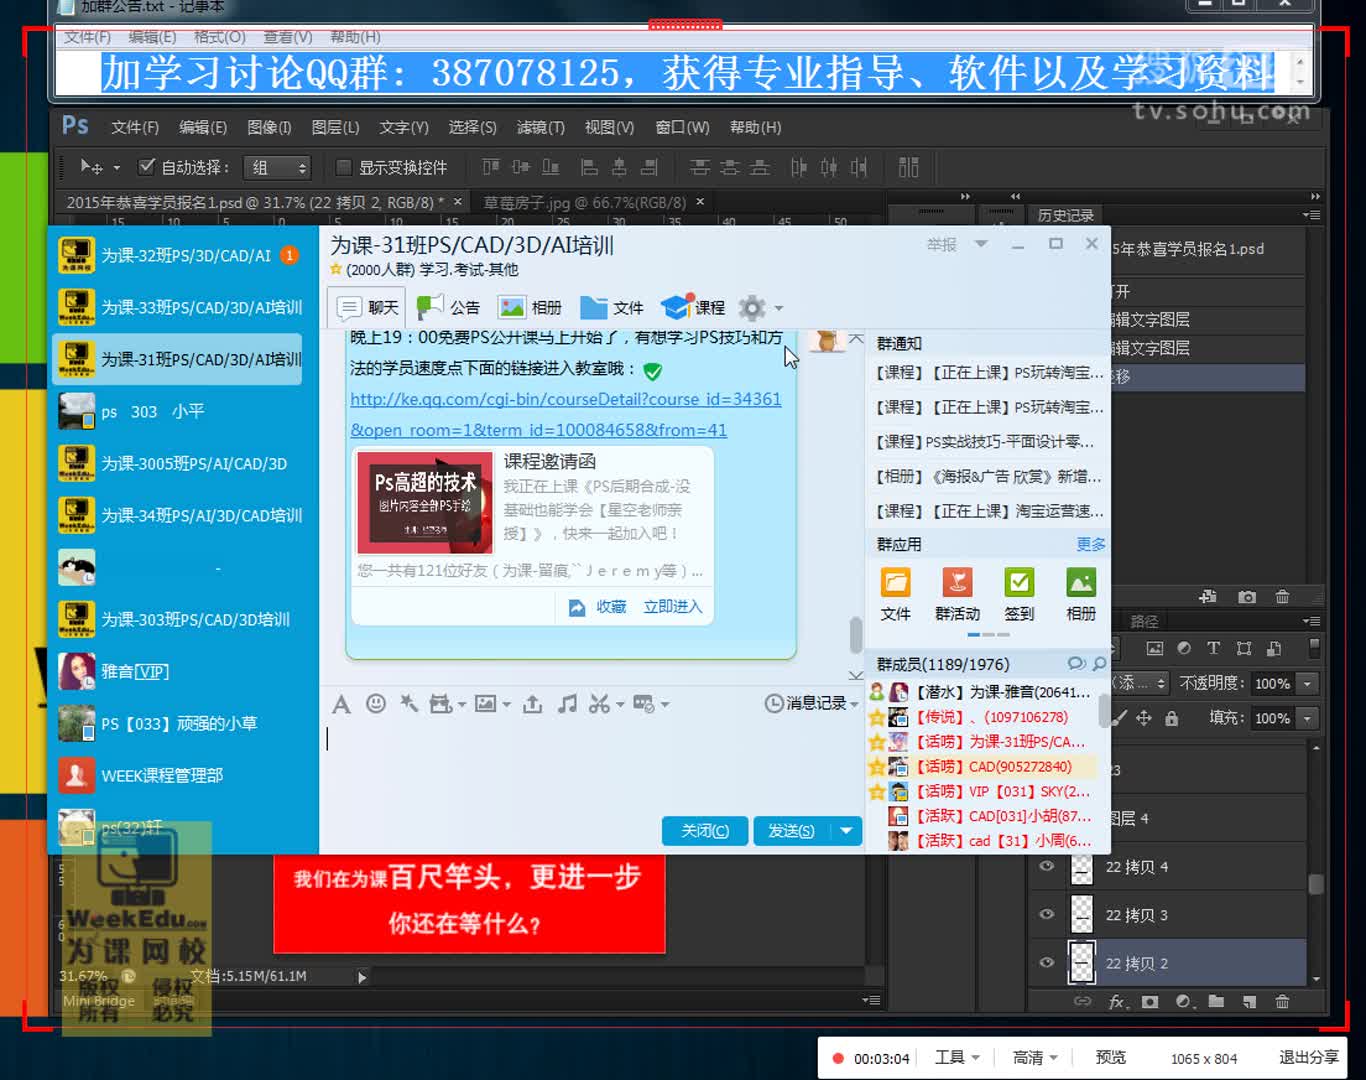This screenshot has height=1080, width=1366.
Task: Switch to the 课程 tab
Action: coord(693,307)
